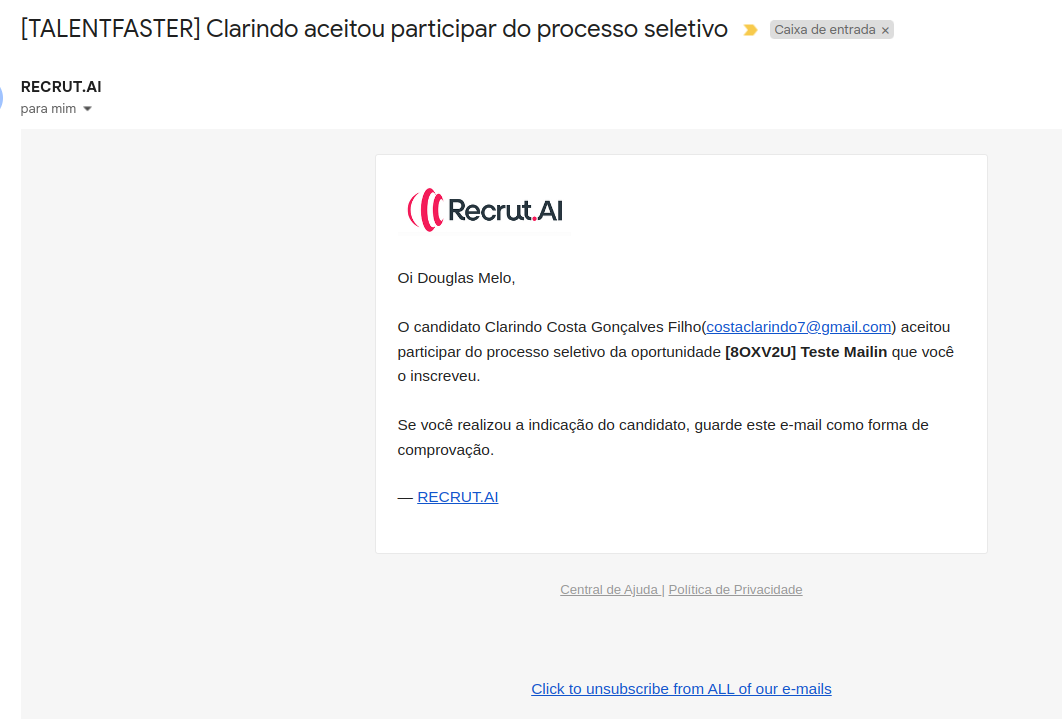1062x719 pixels.
Task: Click the Recrut.AI wordmark in logo
Action: coord(505,210)
